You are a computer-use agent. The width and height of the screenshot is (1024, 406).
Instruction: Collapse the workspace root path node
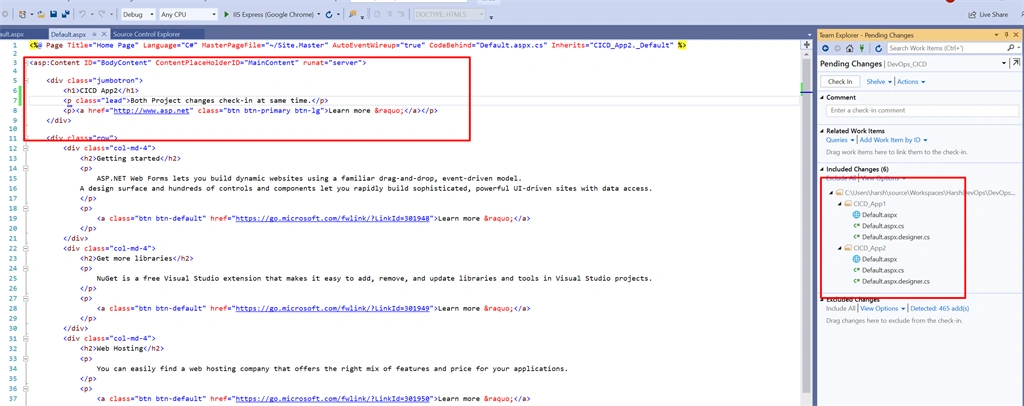(831, 193)
